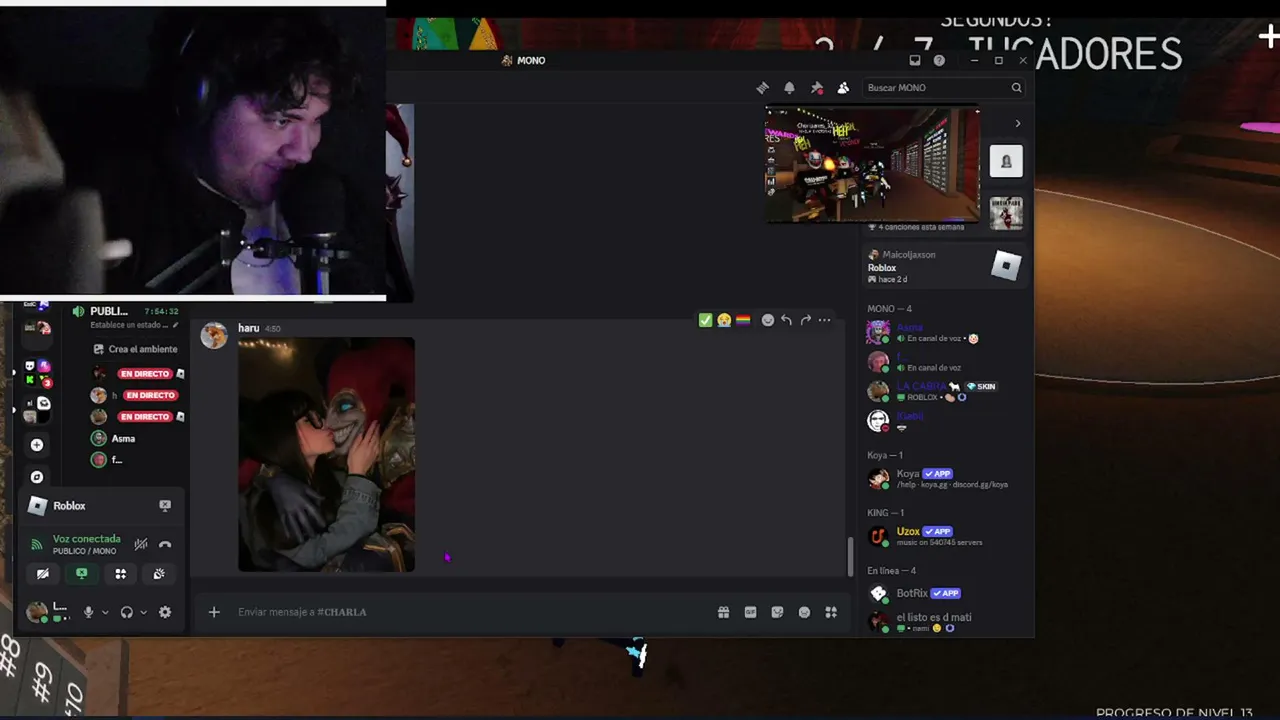
Task: Open user settings gear
Action: tap(165, 612)
